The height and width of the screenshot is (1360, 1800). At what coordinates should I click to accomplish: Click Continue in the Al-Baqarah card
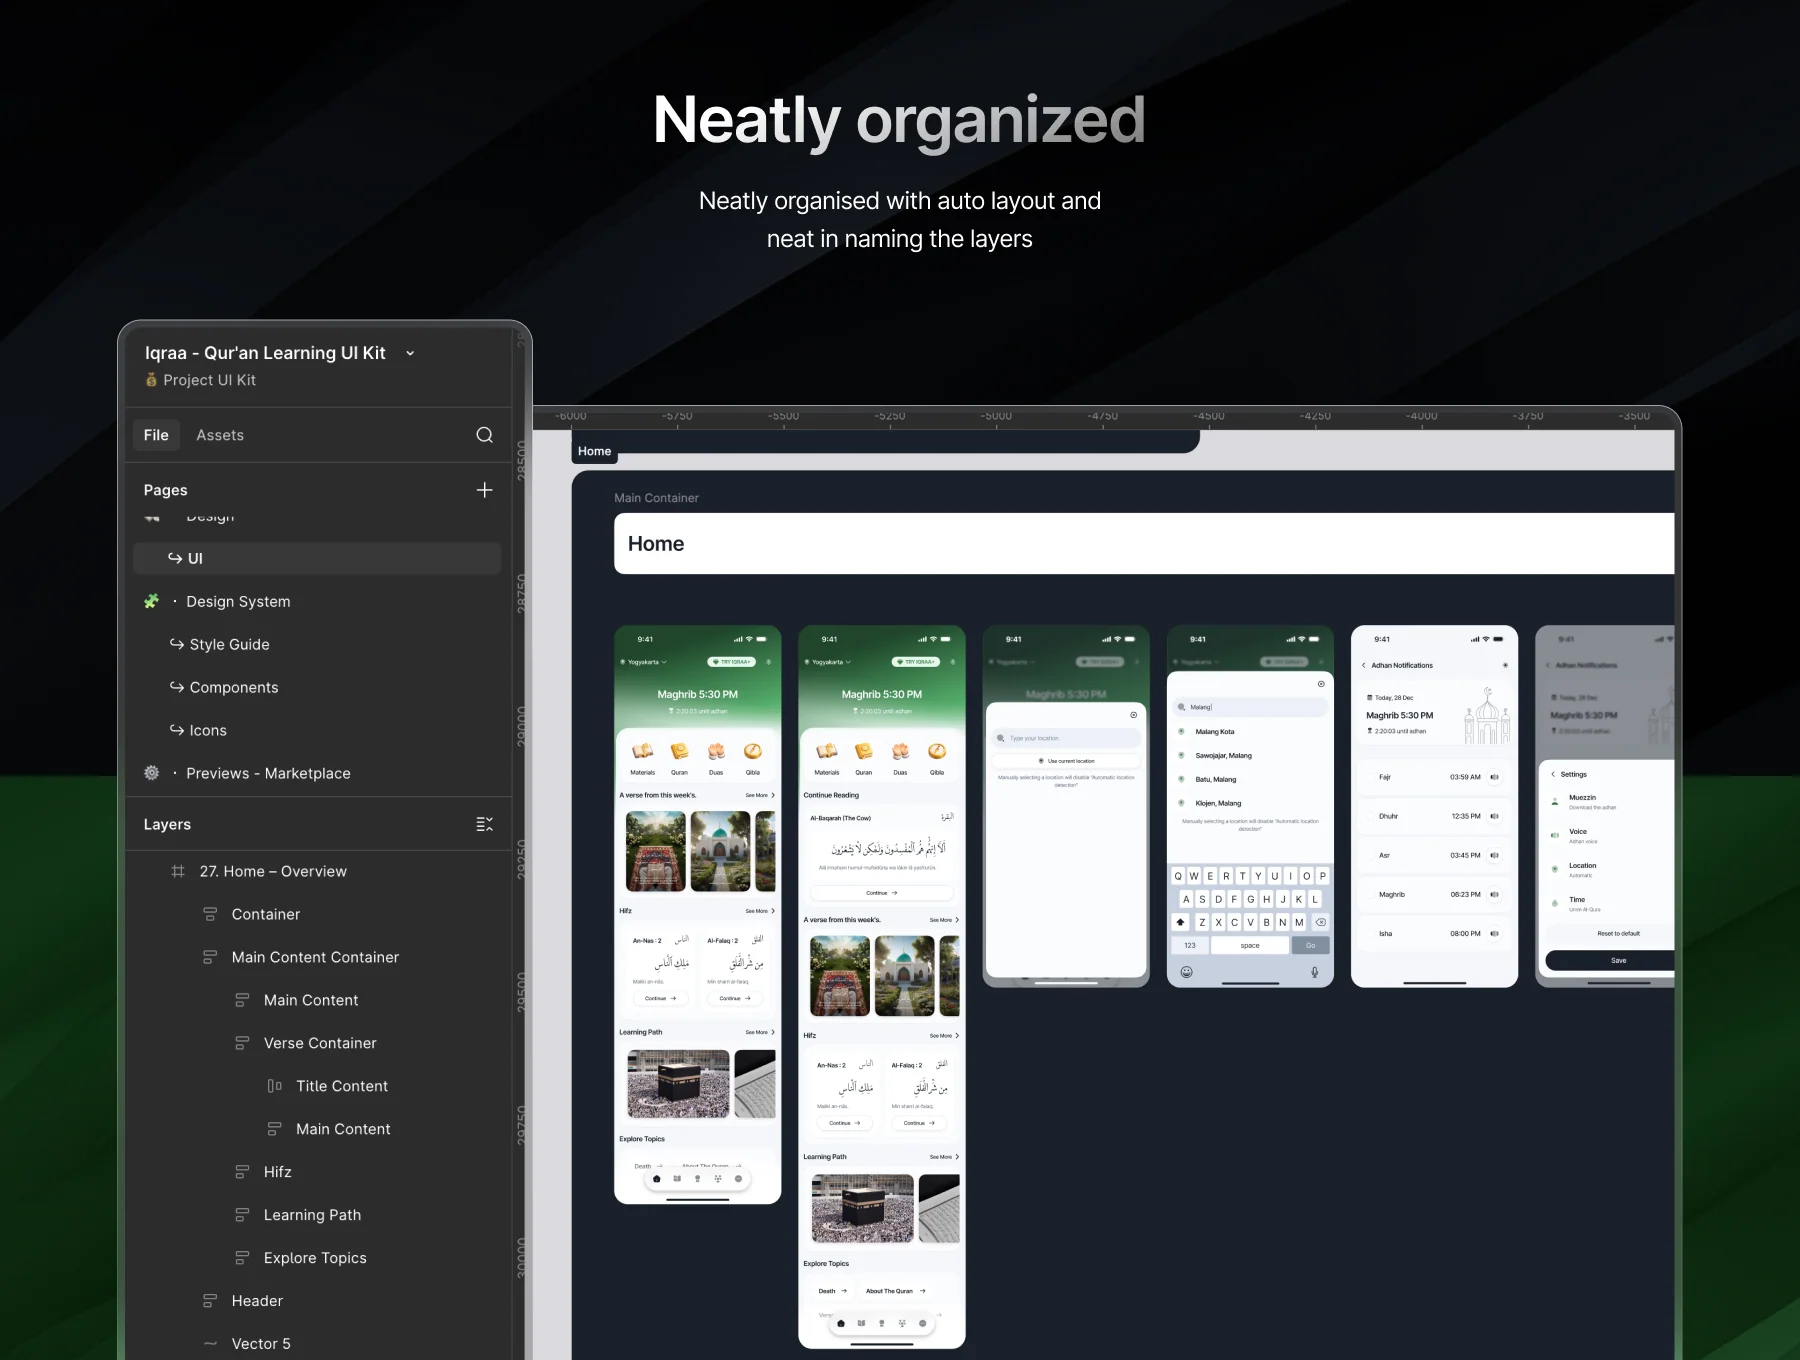click(x=881, y=893)
